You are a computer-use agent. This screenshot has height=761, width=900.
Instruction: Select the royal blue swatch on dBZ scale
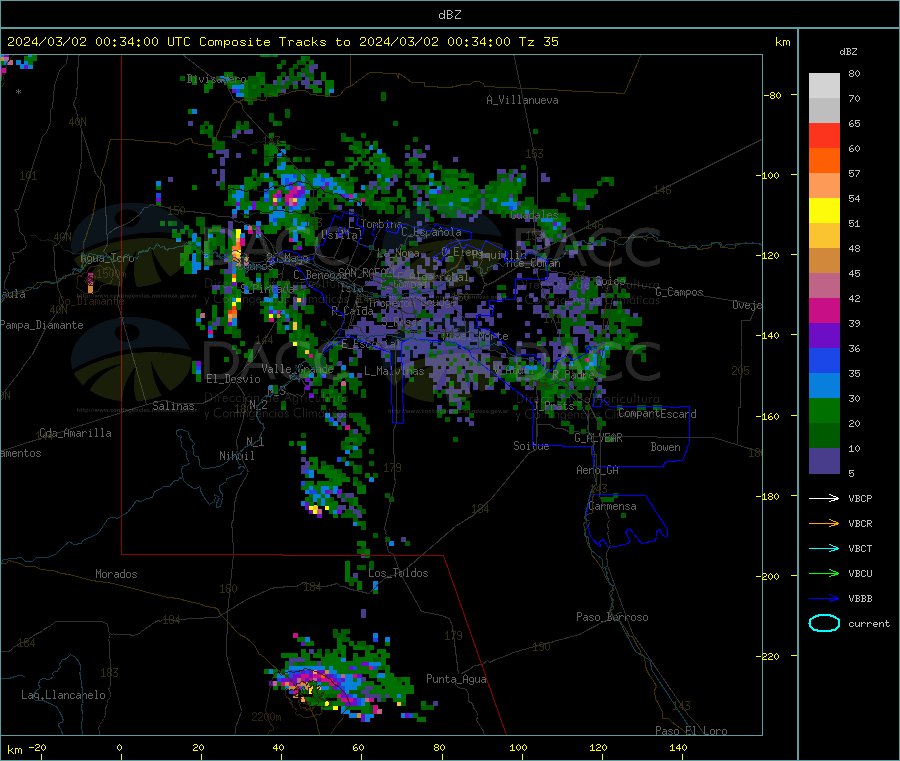pyautogui.click(x=824, y=360)
